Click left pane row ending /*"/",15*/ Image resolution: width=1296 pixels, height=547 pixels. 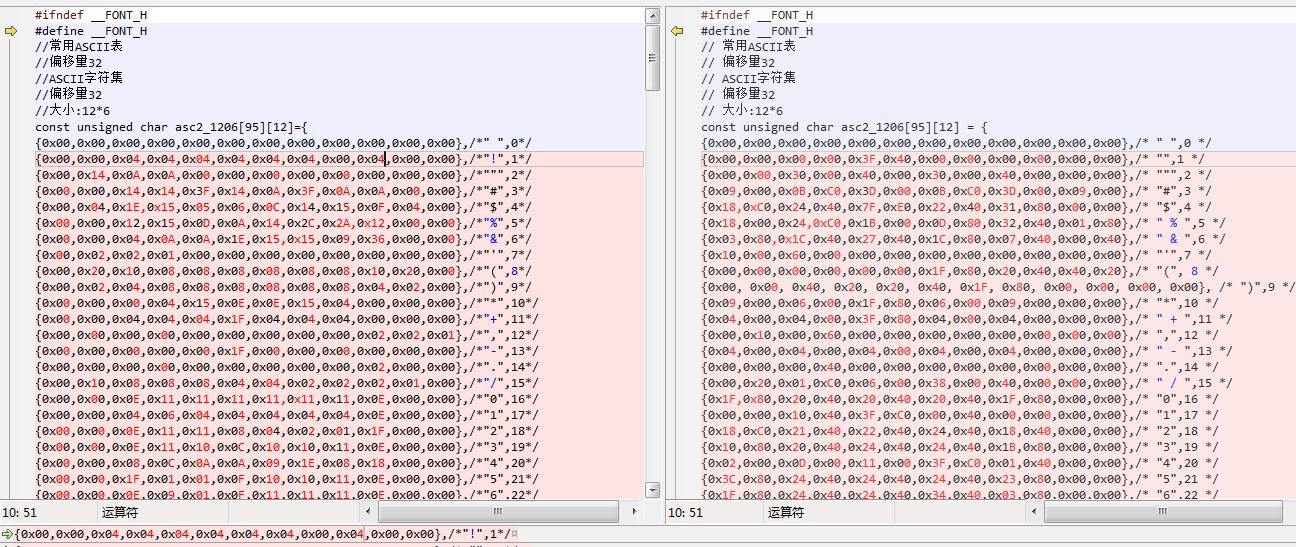286,383
